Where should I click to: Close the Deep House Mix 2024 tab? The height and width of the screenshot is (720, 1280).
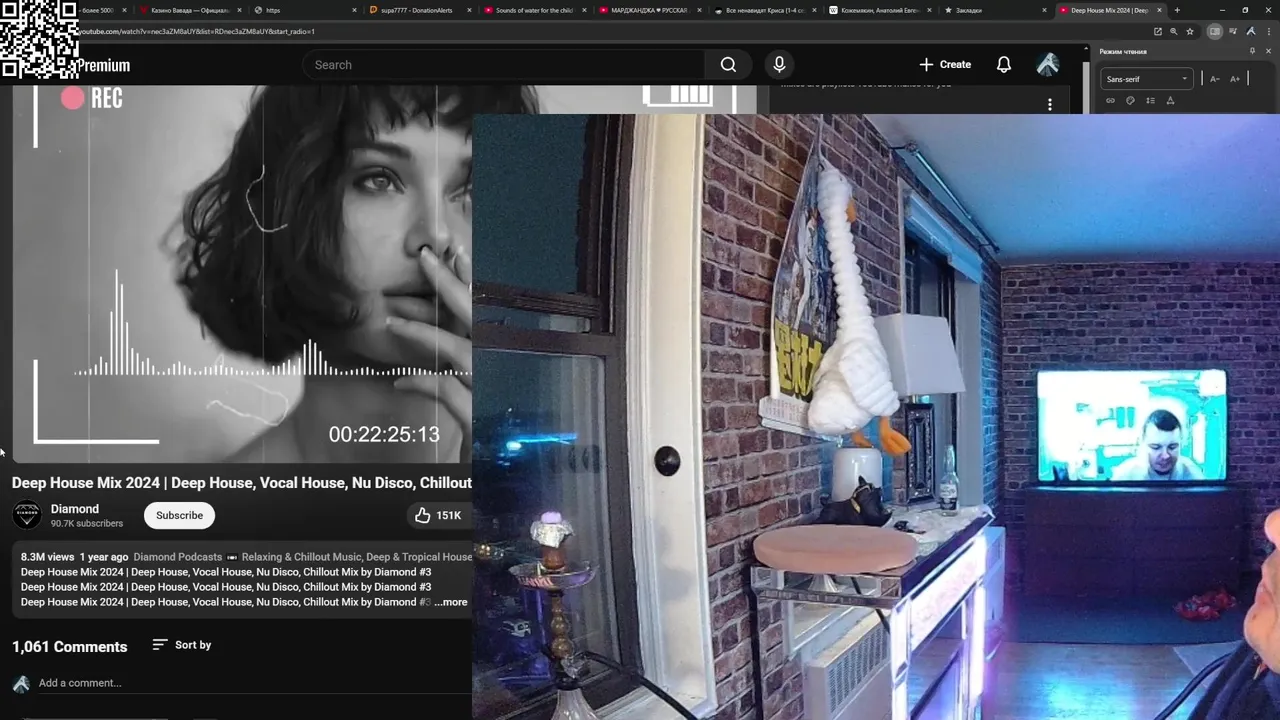click(1160, 10)
